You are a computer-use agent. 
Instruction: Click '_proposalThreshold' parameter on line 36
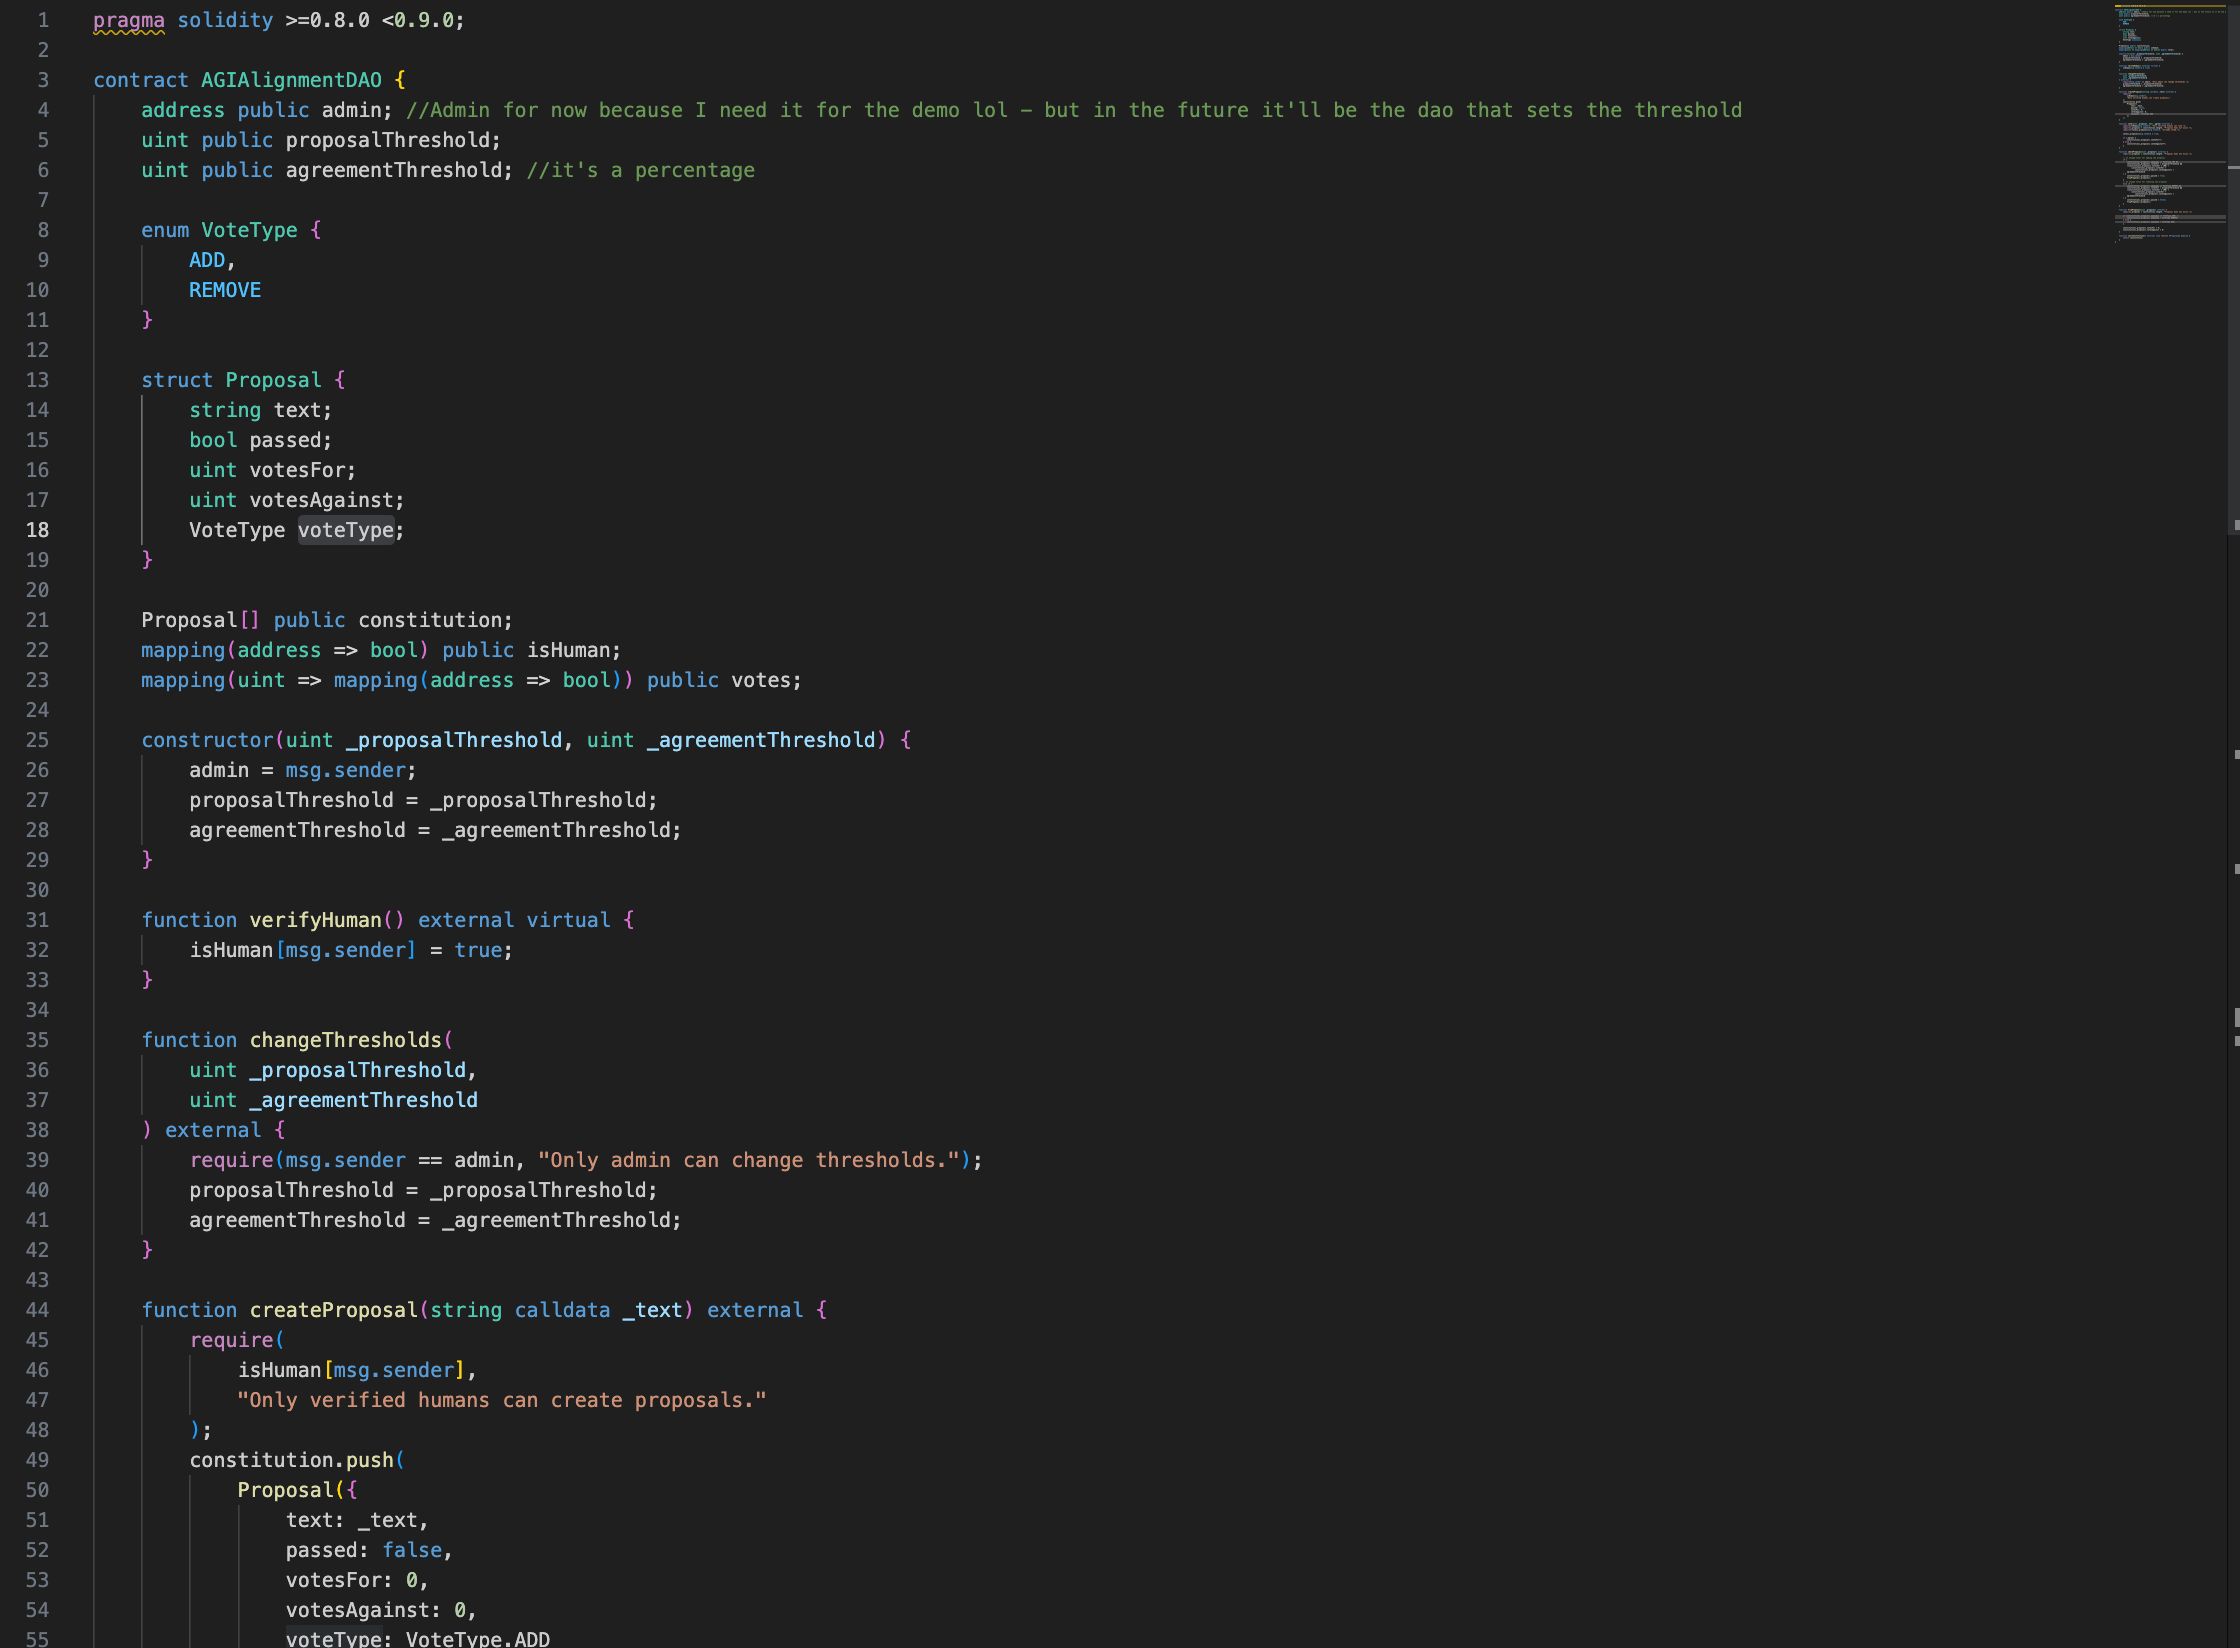(x=357, y=1070)
